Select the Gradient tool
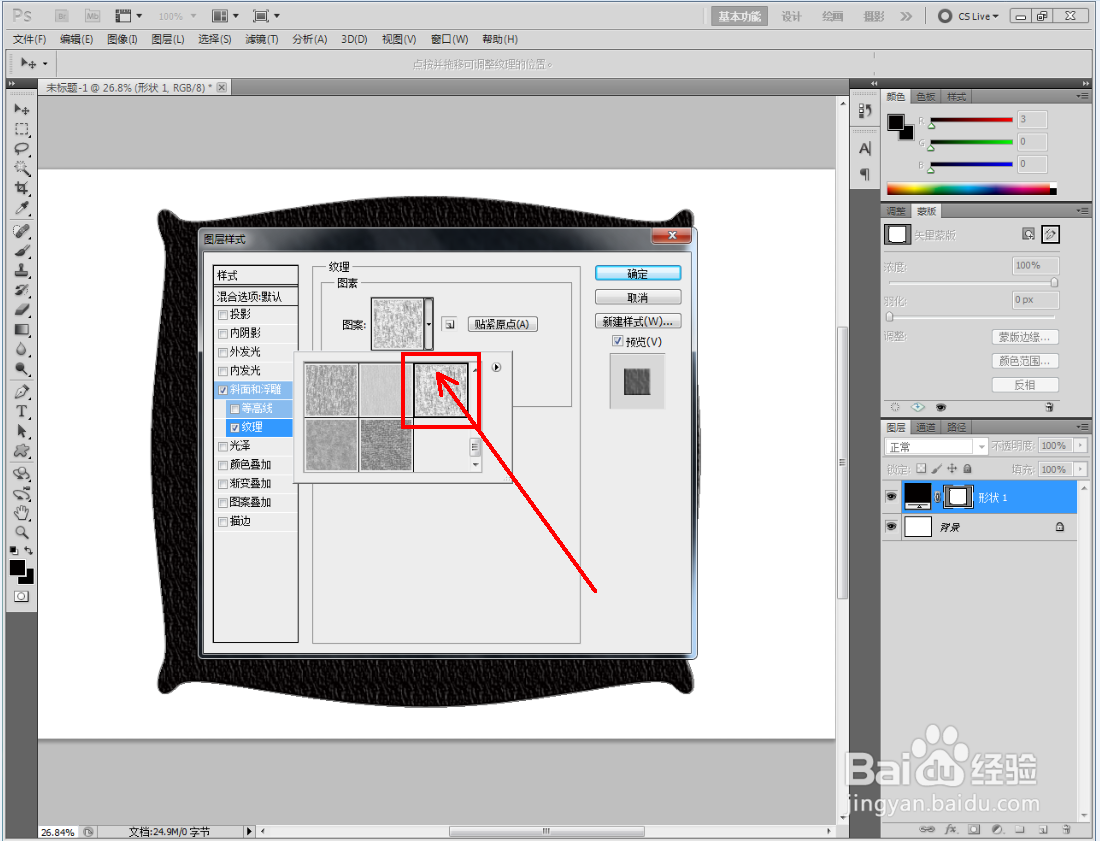Image resolution: width=1100 pixels, height=841 pixels. point(22,330)
